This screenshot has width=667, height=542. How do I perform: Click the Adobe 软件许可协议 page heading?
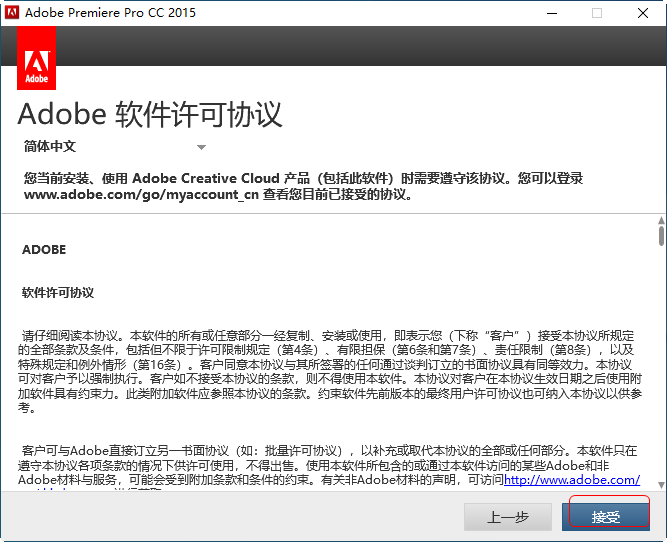(x=150, y=114)
